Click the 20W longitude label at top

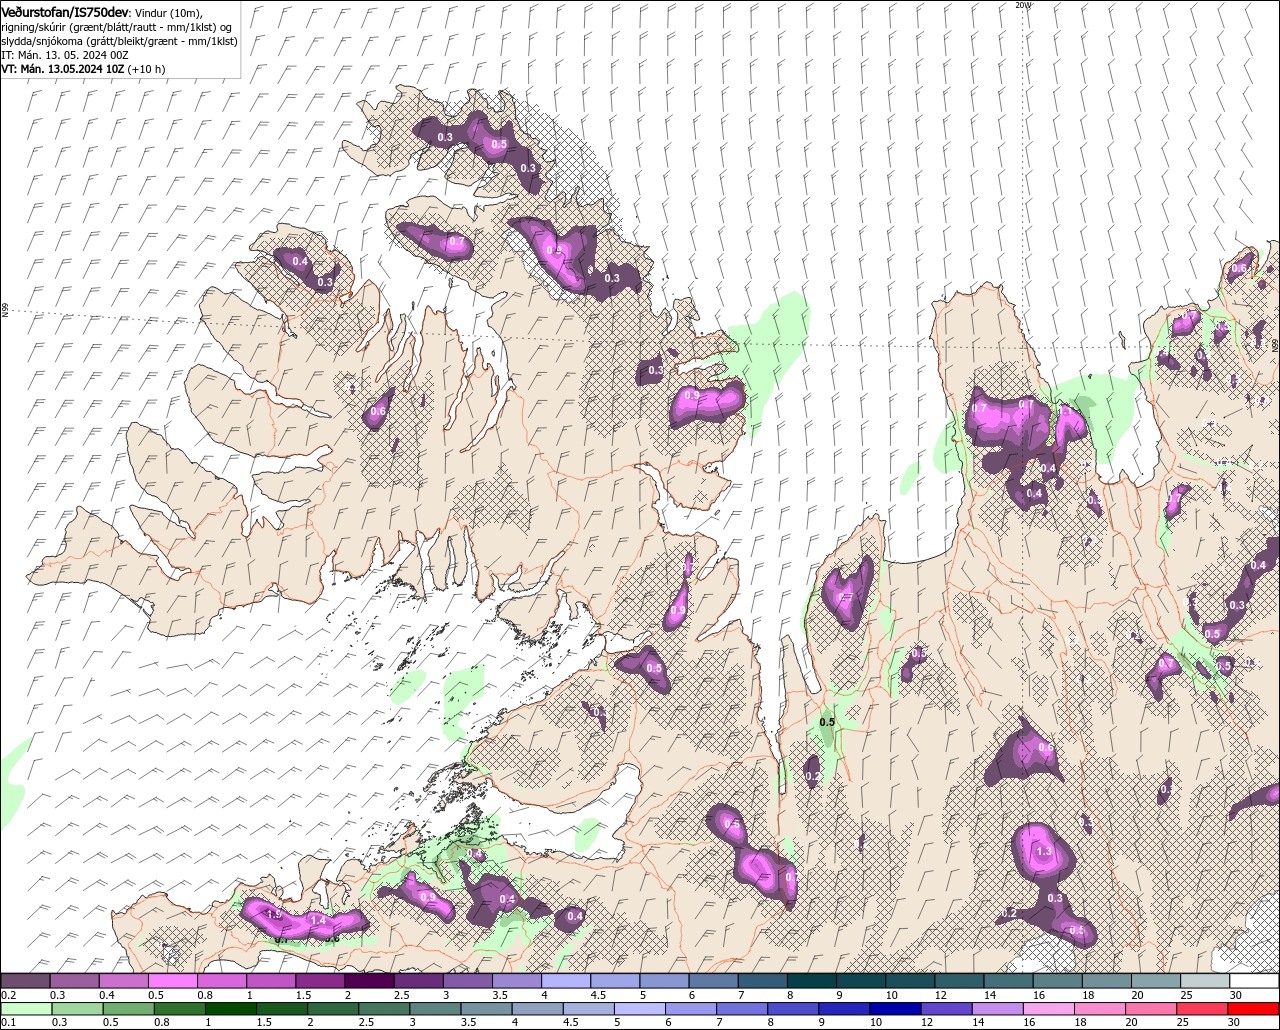[1022, 5]
